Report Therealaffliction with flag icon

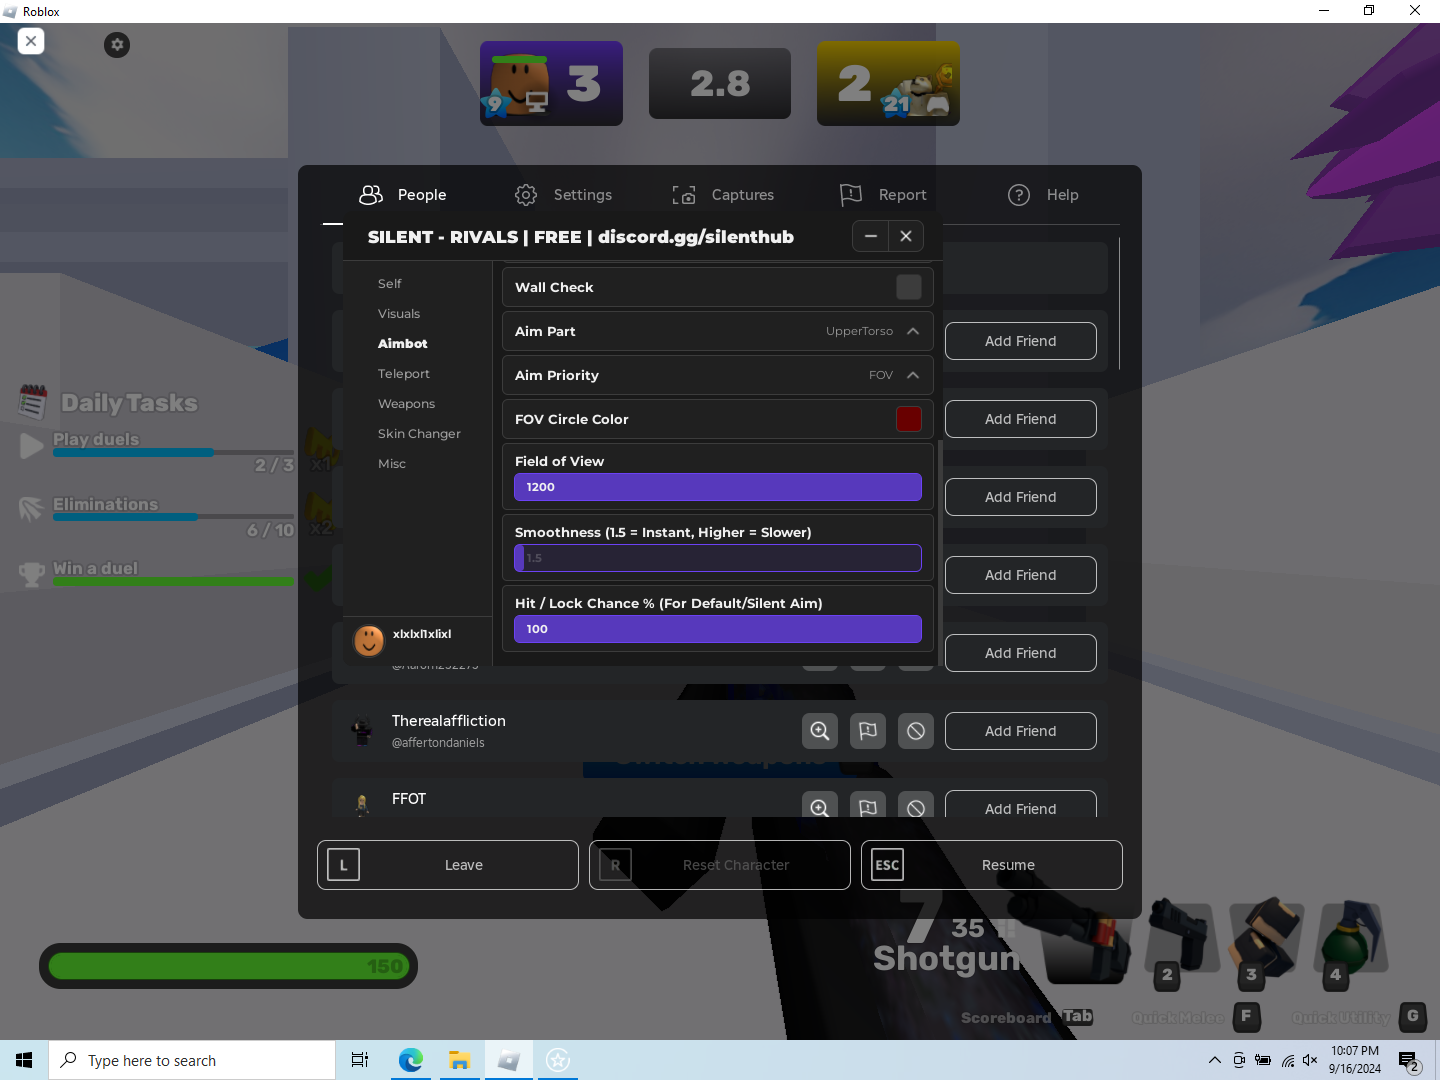[x=868, y=731]
